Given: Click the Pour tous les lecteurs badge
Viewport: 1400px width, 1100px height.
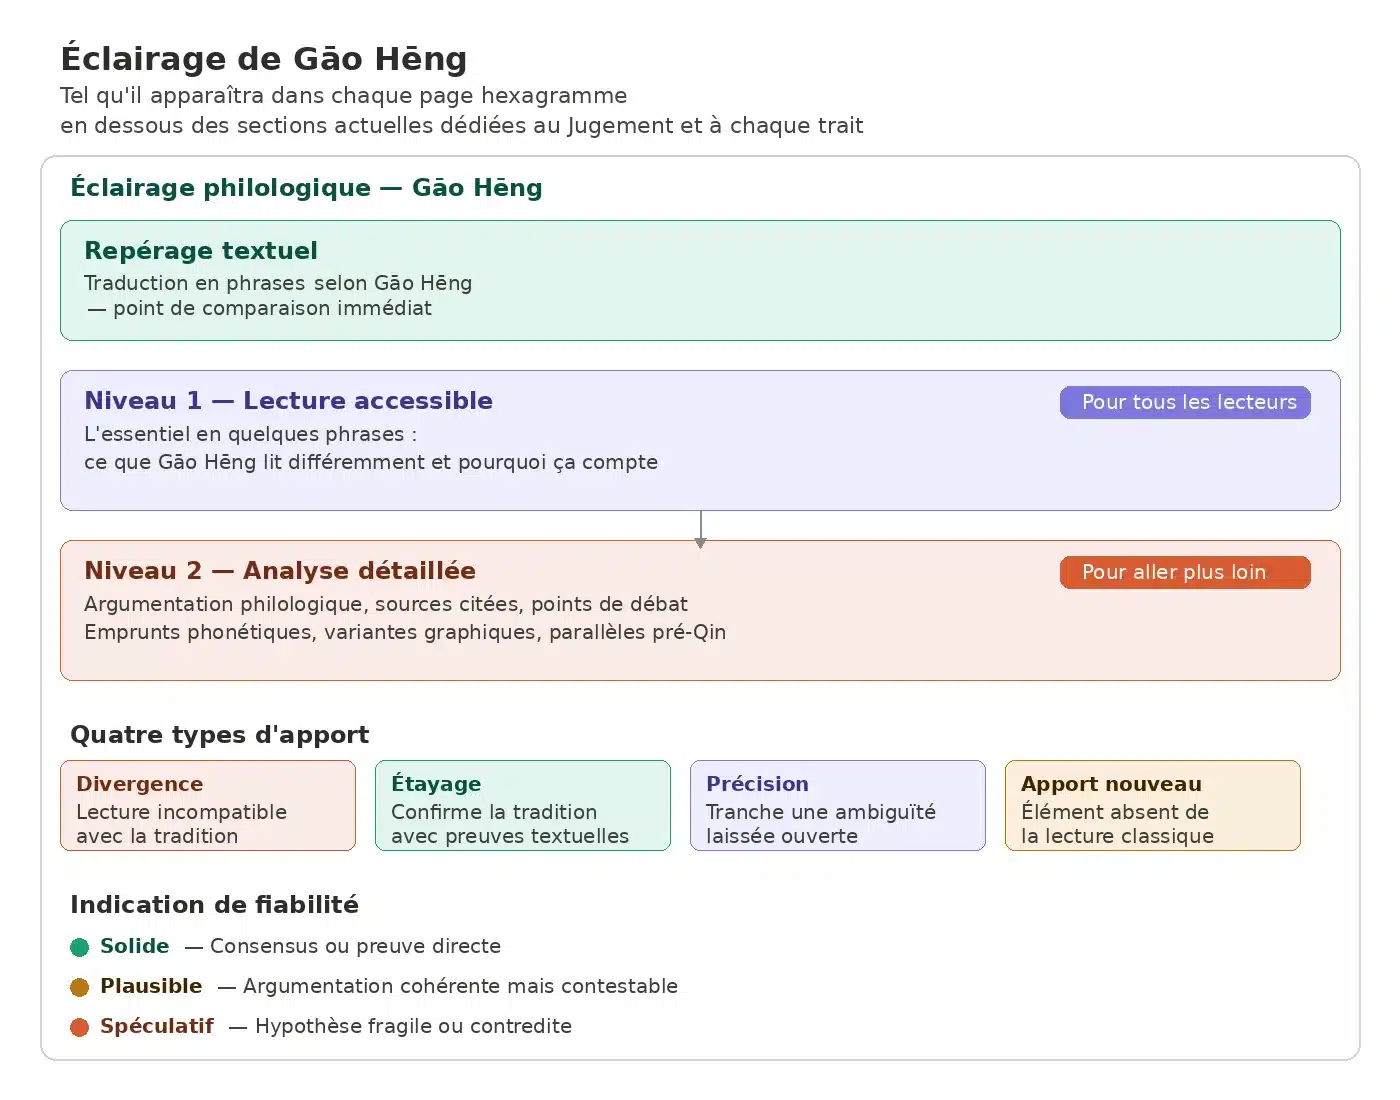Looking at the screenshot, I should 1185,402.
